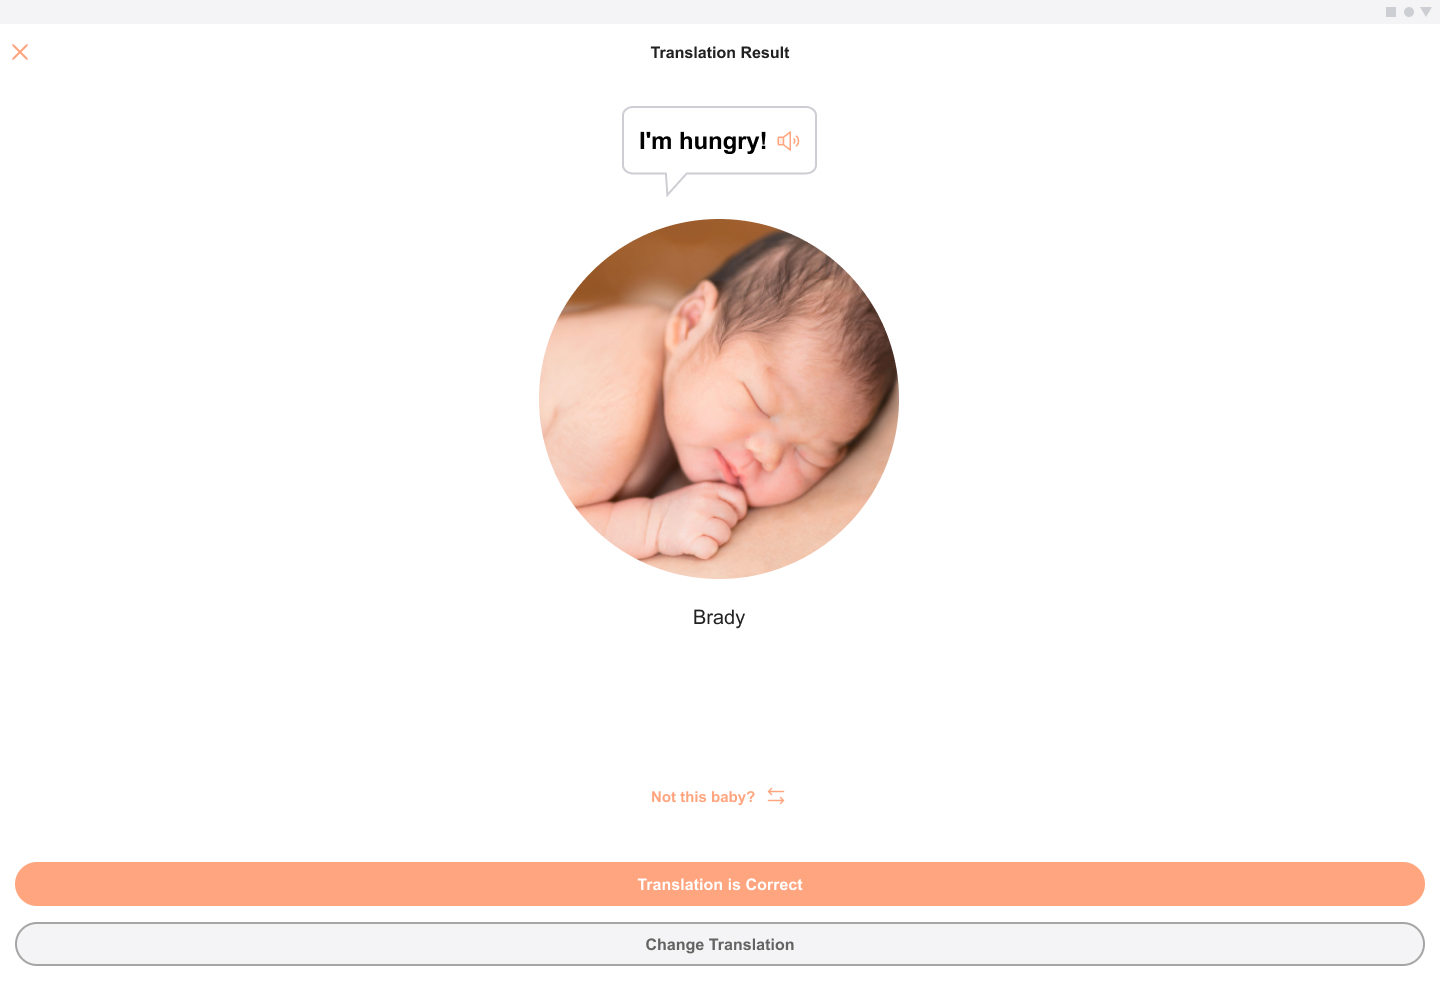Switch baby using the orange exchange arrows

click(776, 796)
